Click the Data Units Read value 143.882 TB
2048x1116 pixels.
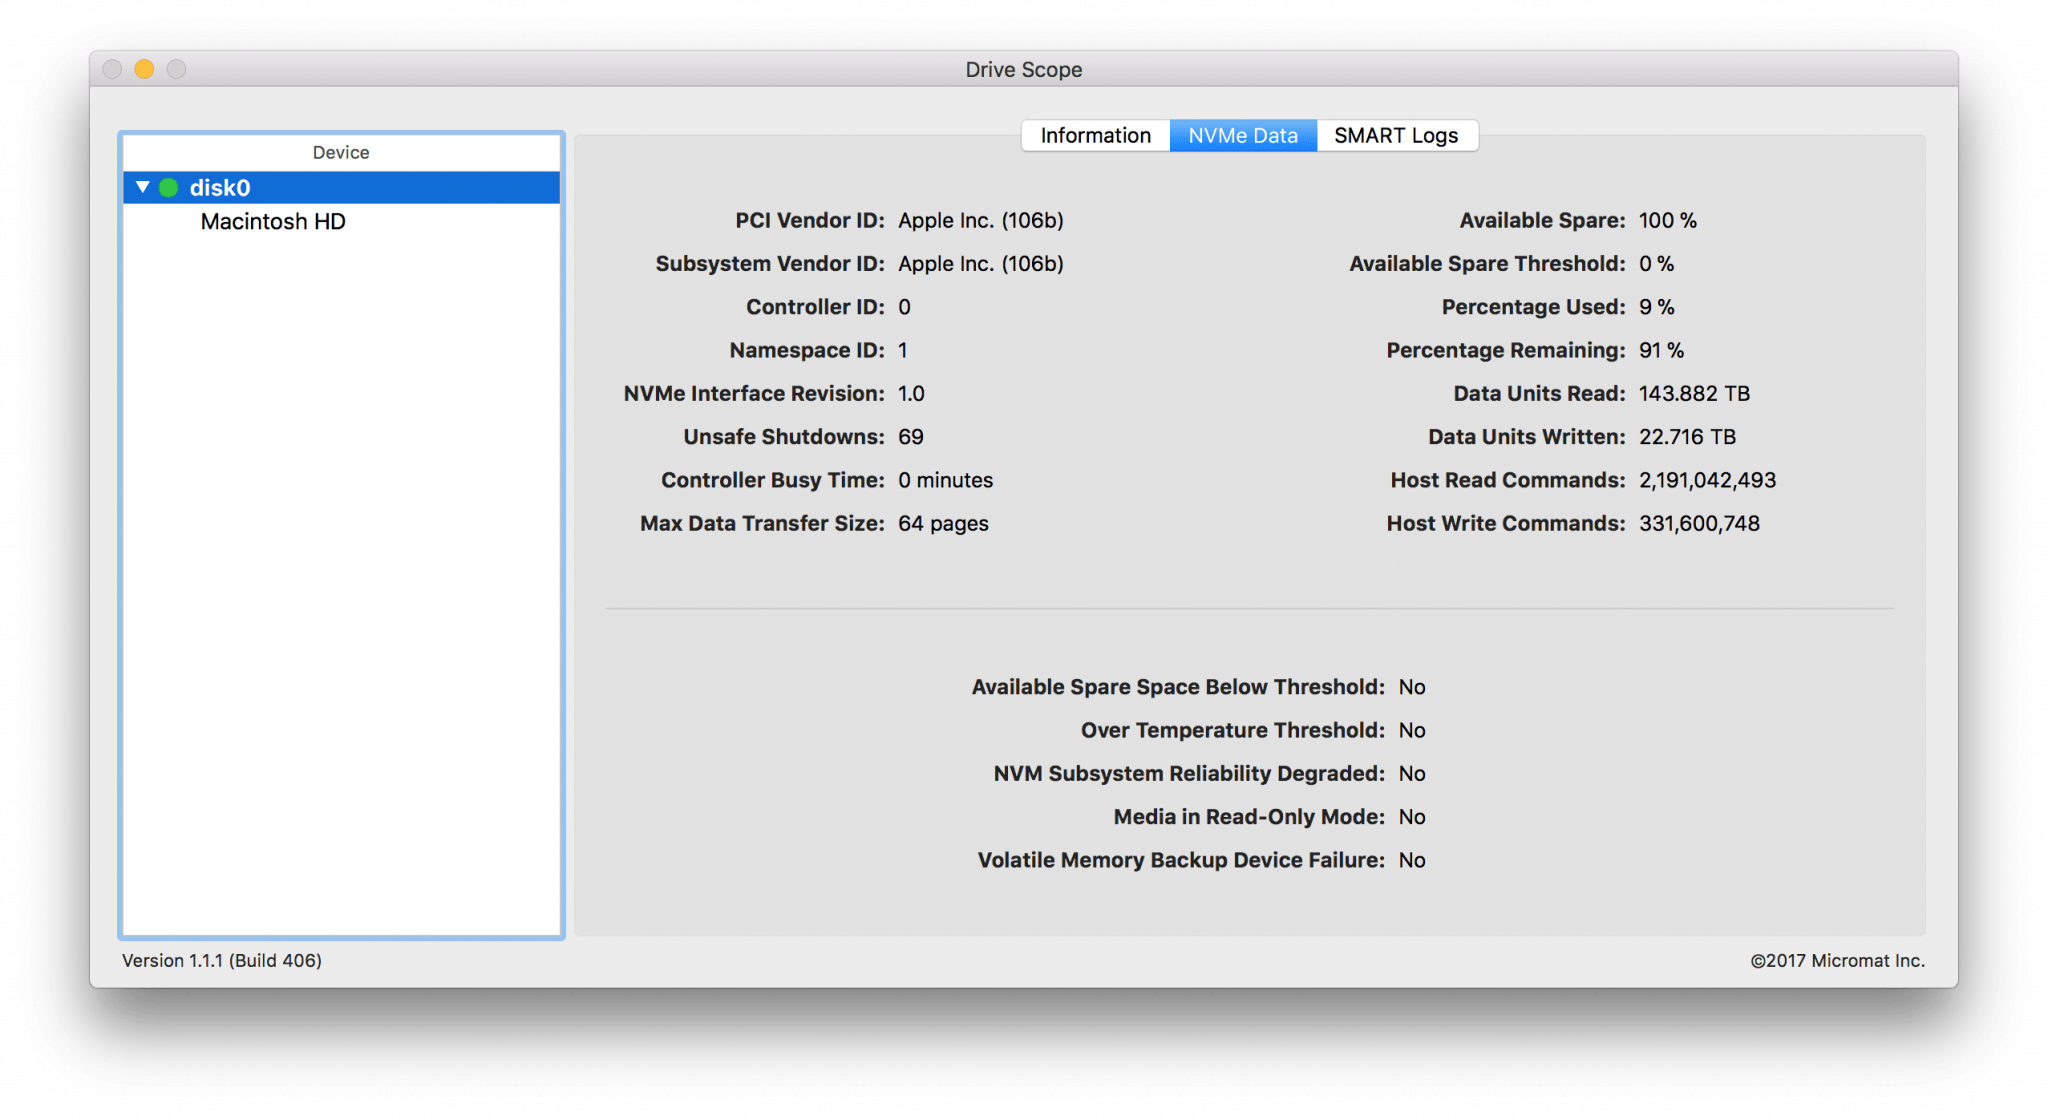pos(1694,393)
